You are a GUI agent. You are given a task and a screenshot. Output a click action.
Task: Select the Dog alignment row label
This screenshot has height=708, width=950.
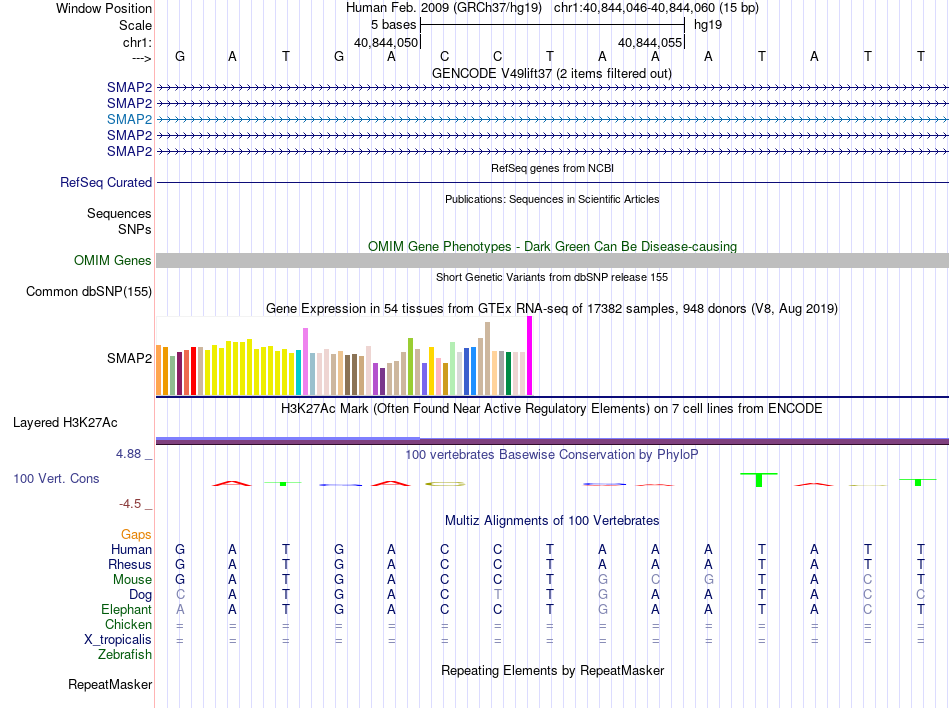[140, 595]
